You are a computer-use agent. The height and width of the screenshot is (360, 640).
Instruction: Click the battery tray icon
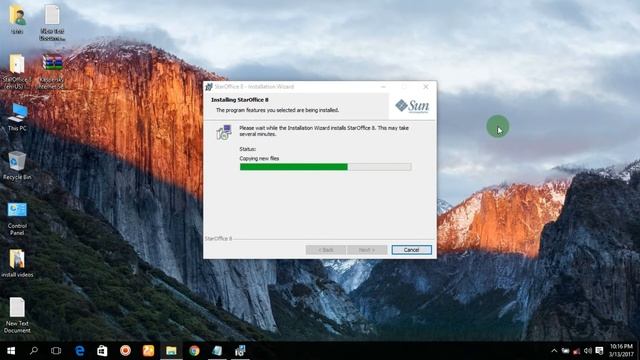(x=565, y=351)
